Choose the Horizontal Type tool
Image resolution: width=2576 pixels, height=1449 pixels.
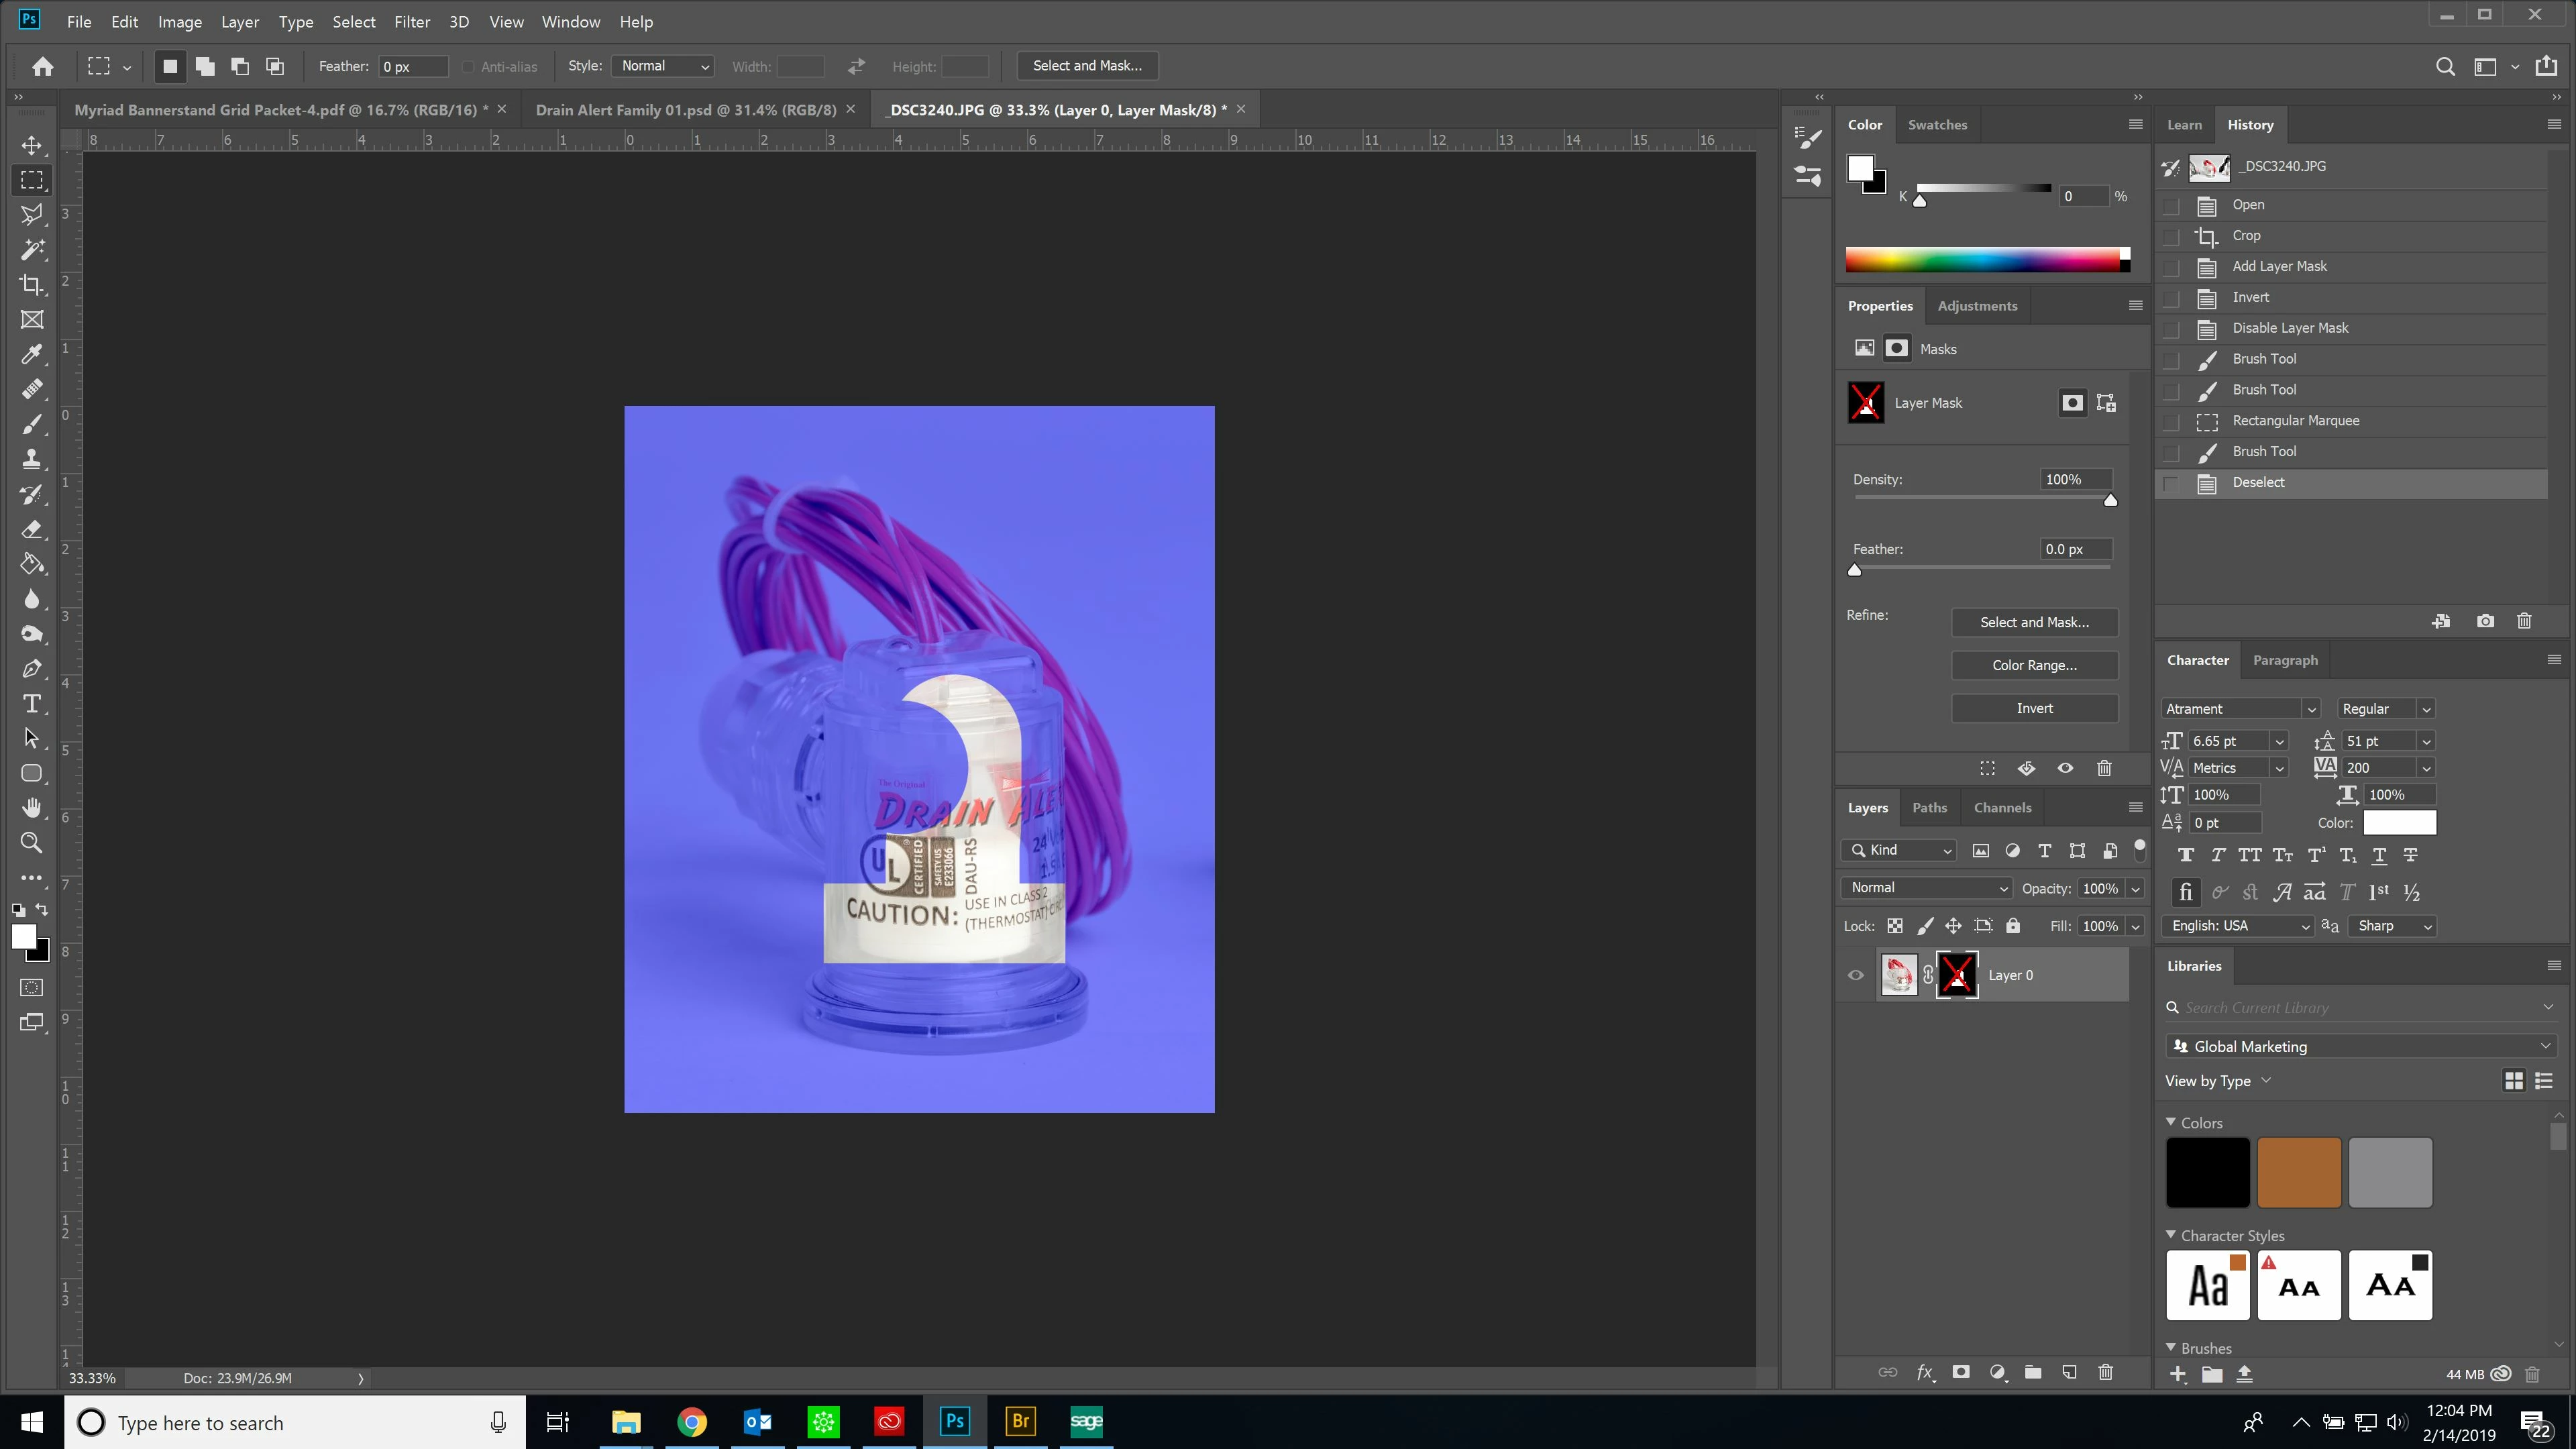click(x=32, y=704)
